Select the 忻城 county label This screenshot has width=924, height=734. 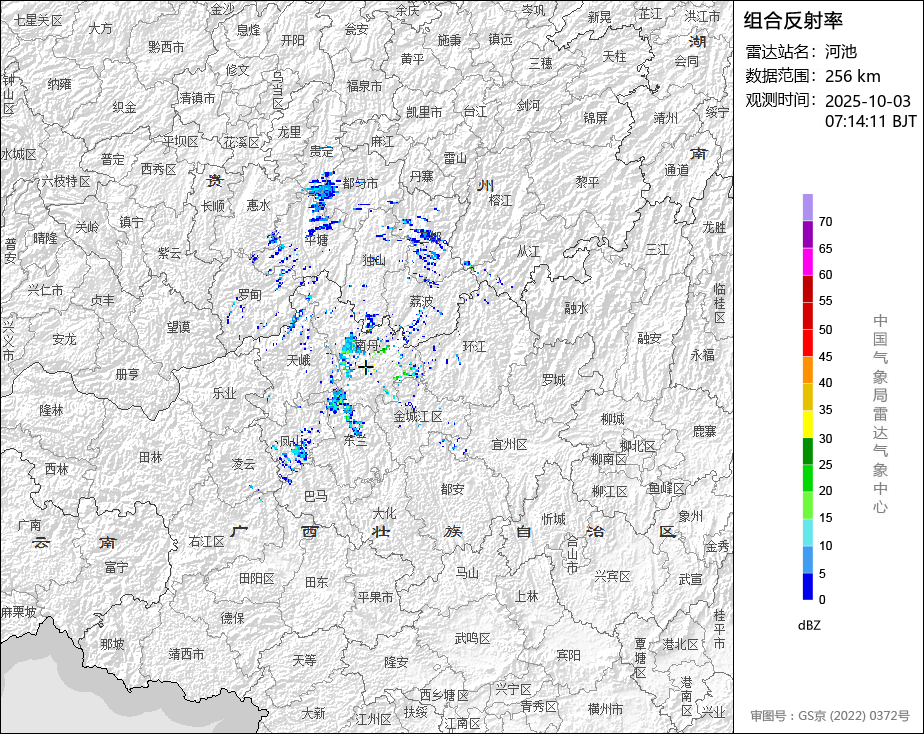(553, 519)
